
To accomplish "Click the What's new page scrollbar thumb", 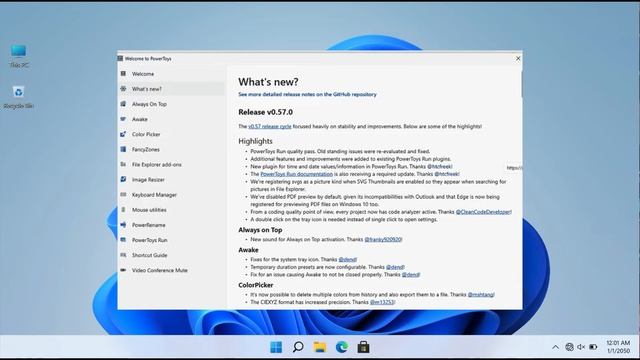I will click(x=521, y=84).
